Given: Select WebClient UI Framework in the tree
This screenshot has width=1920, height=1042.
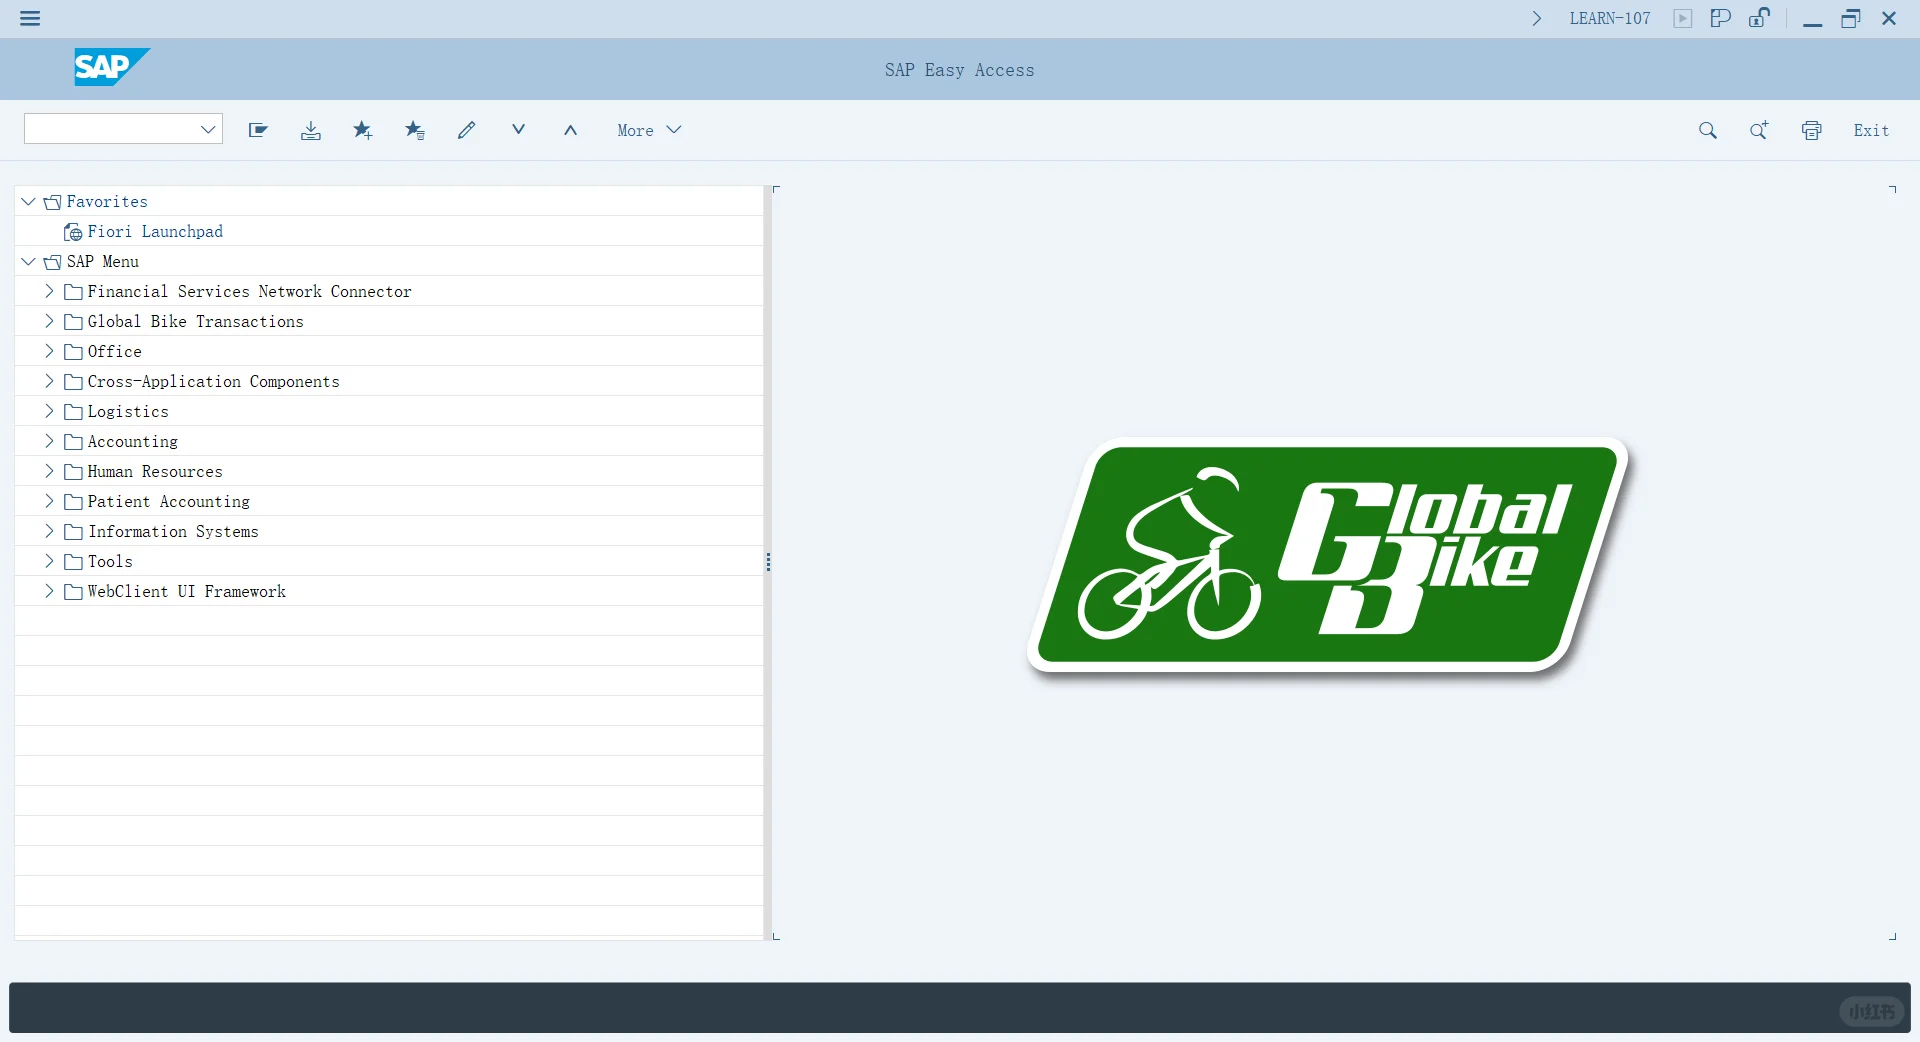Looking at the screenshot, I should click(x=186, y=591).
